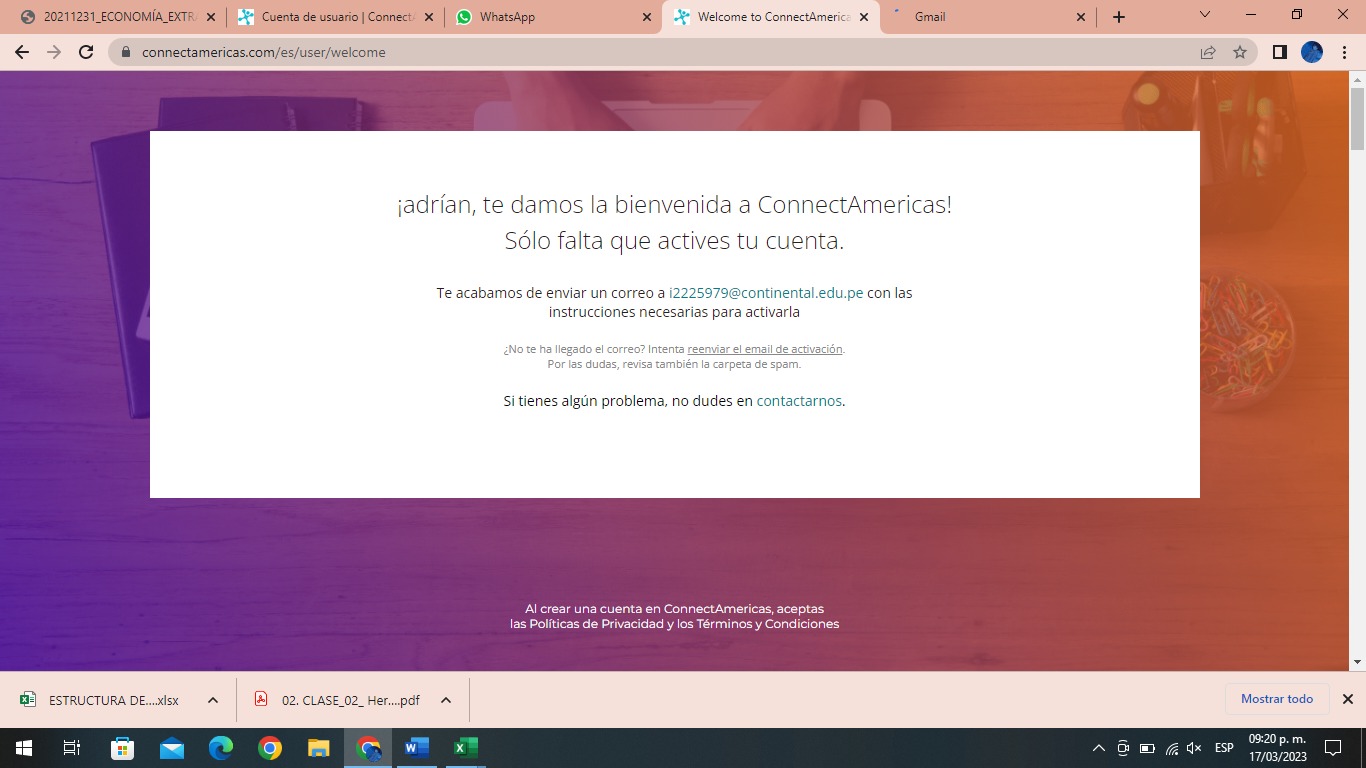
Task: Open the Windows Start menu
Action: tap(23, 748)
